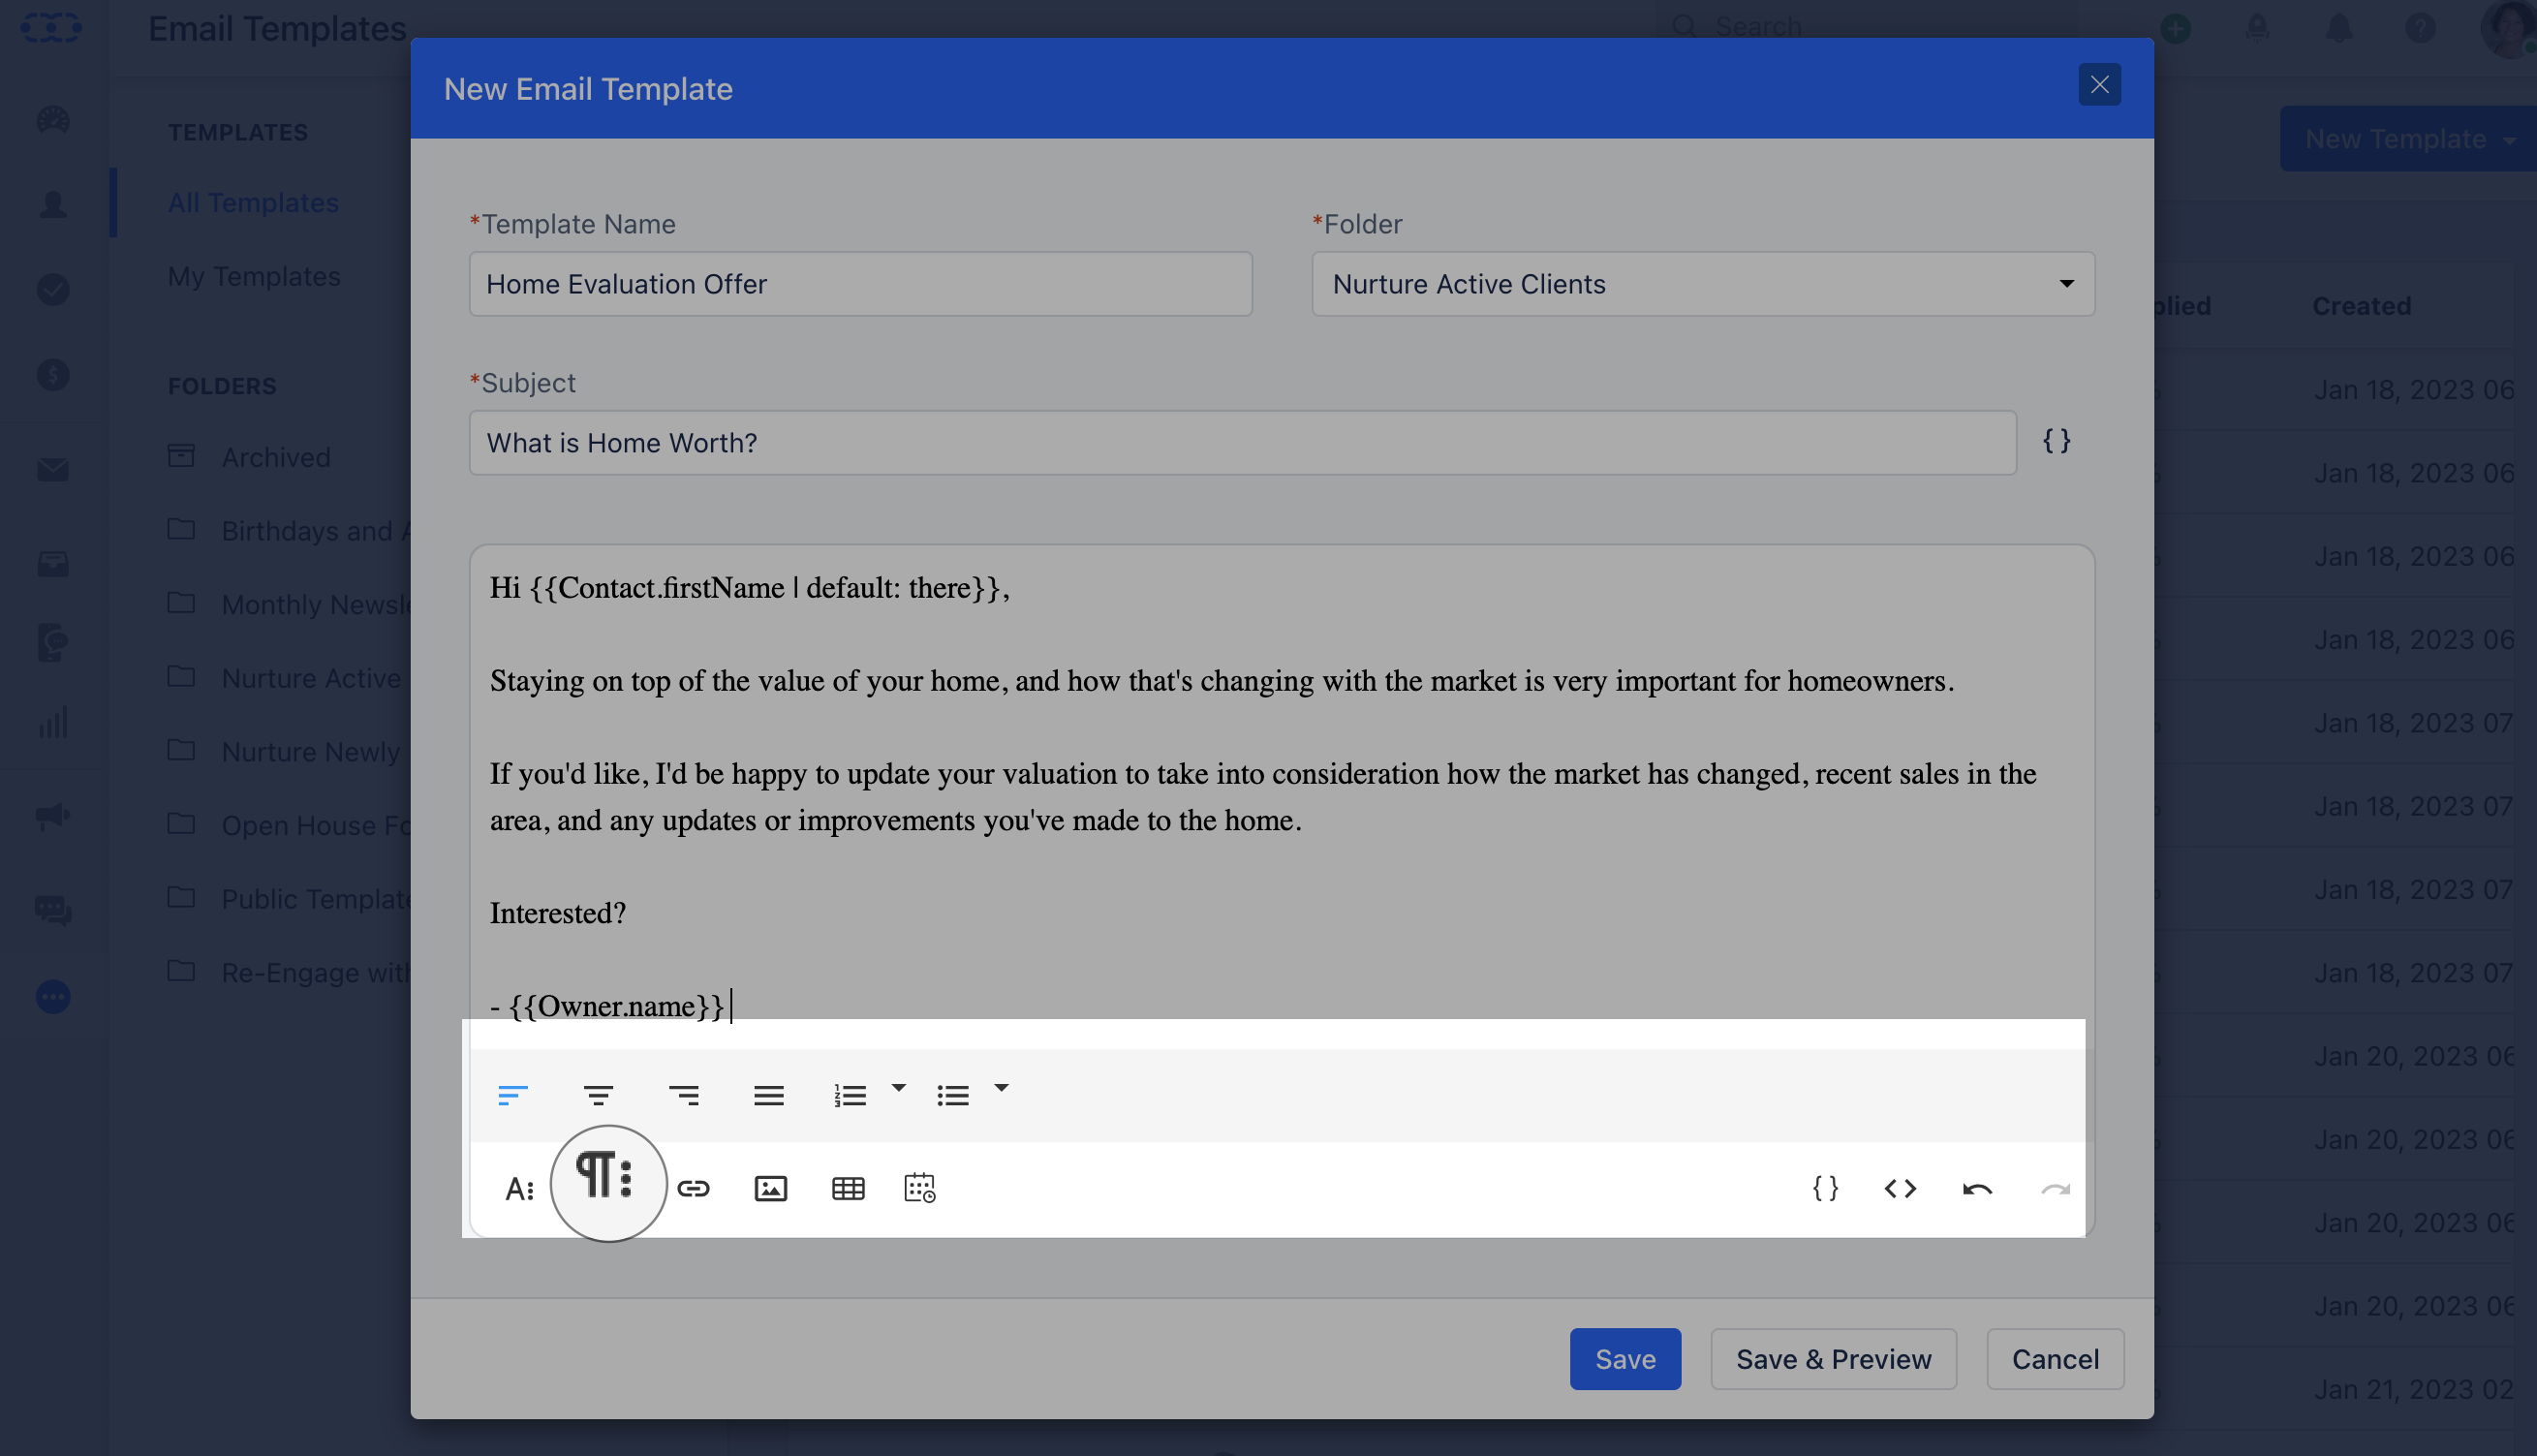Open deals dollar icon in navigation
The width and height of the screenshot is (2537, 1456).
click(x=53, y=375)
